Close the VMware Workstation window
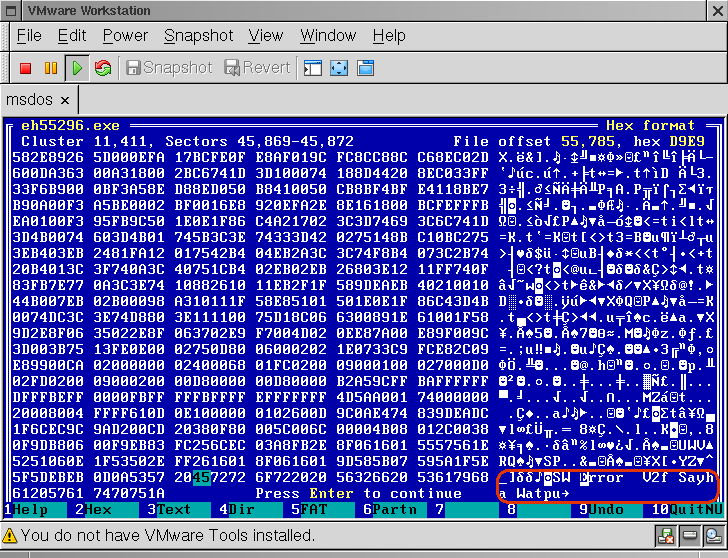 718,11
